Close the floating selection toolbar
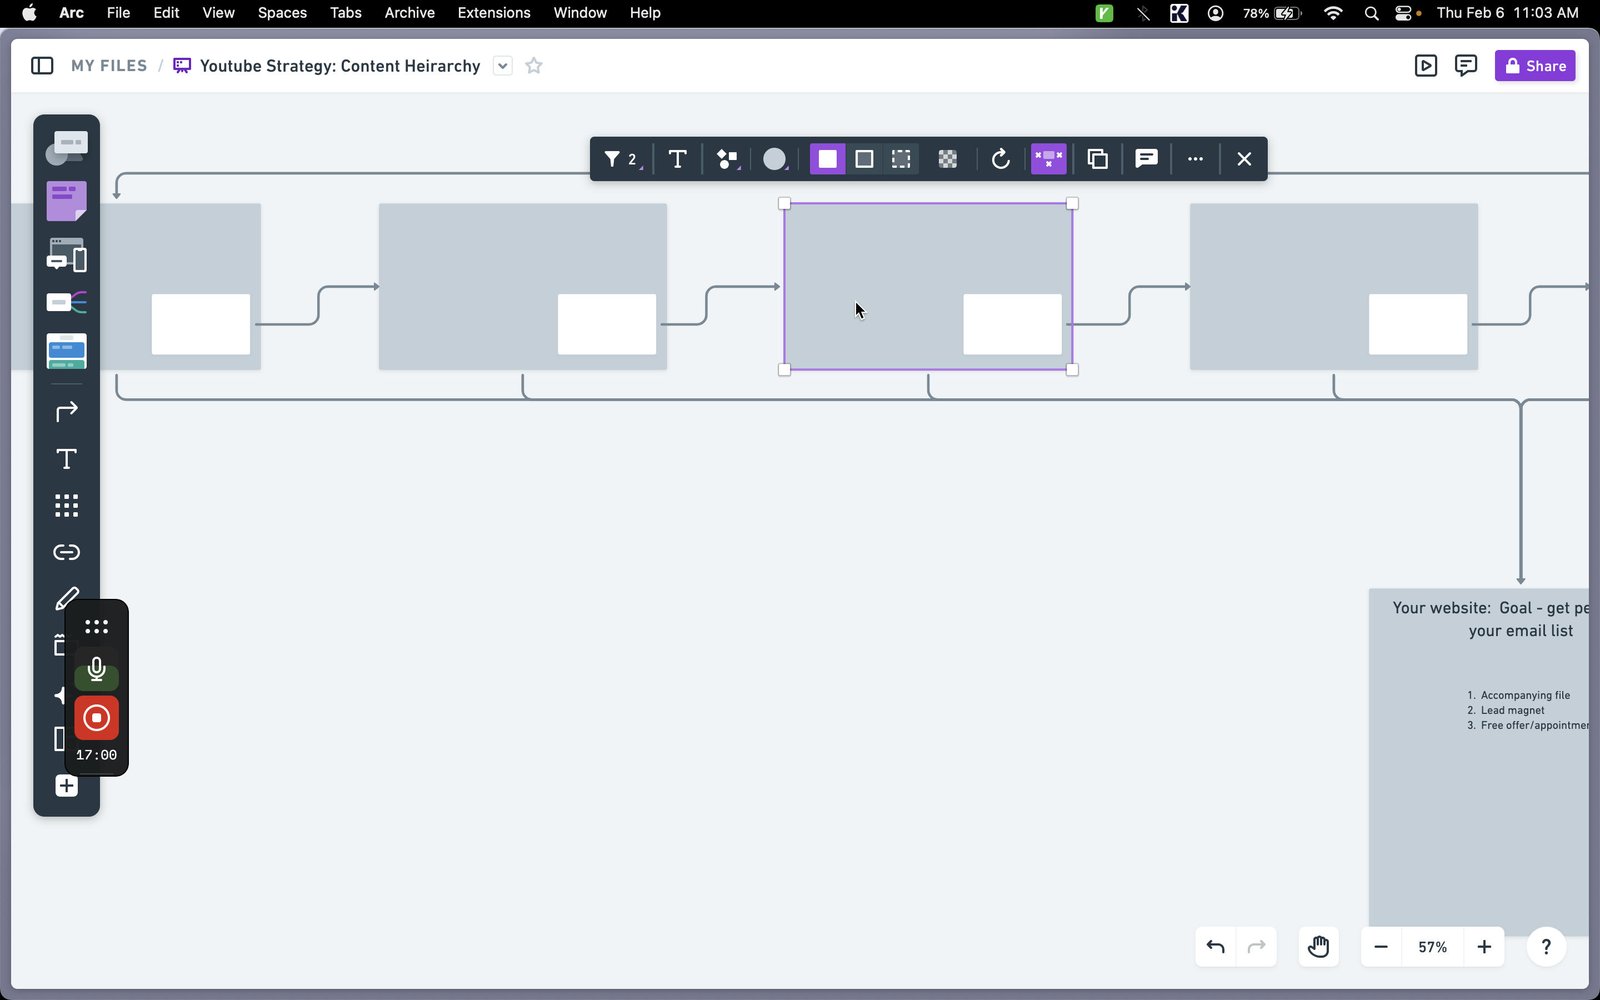The height and width of the screenshot is (1000, 1600). click(1244, 159)
